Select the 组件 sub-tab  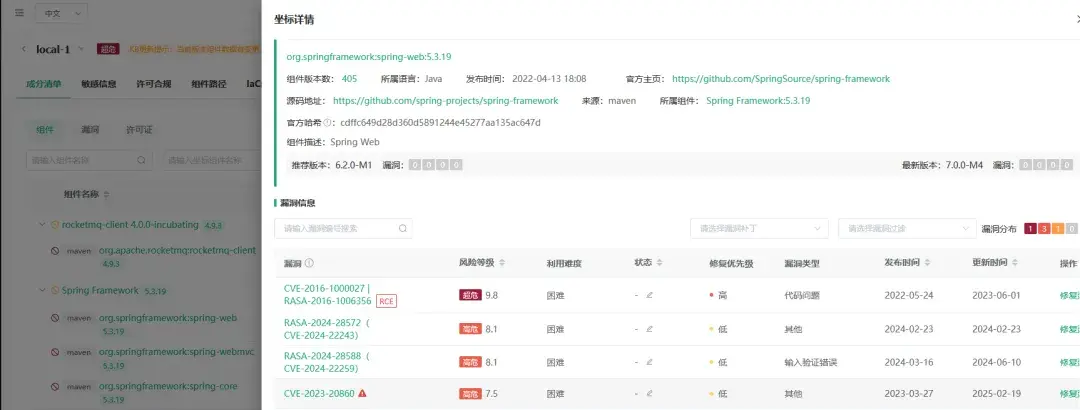[45, 130]
